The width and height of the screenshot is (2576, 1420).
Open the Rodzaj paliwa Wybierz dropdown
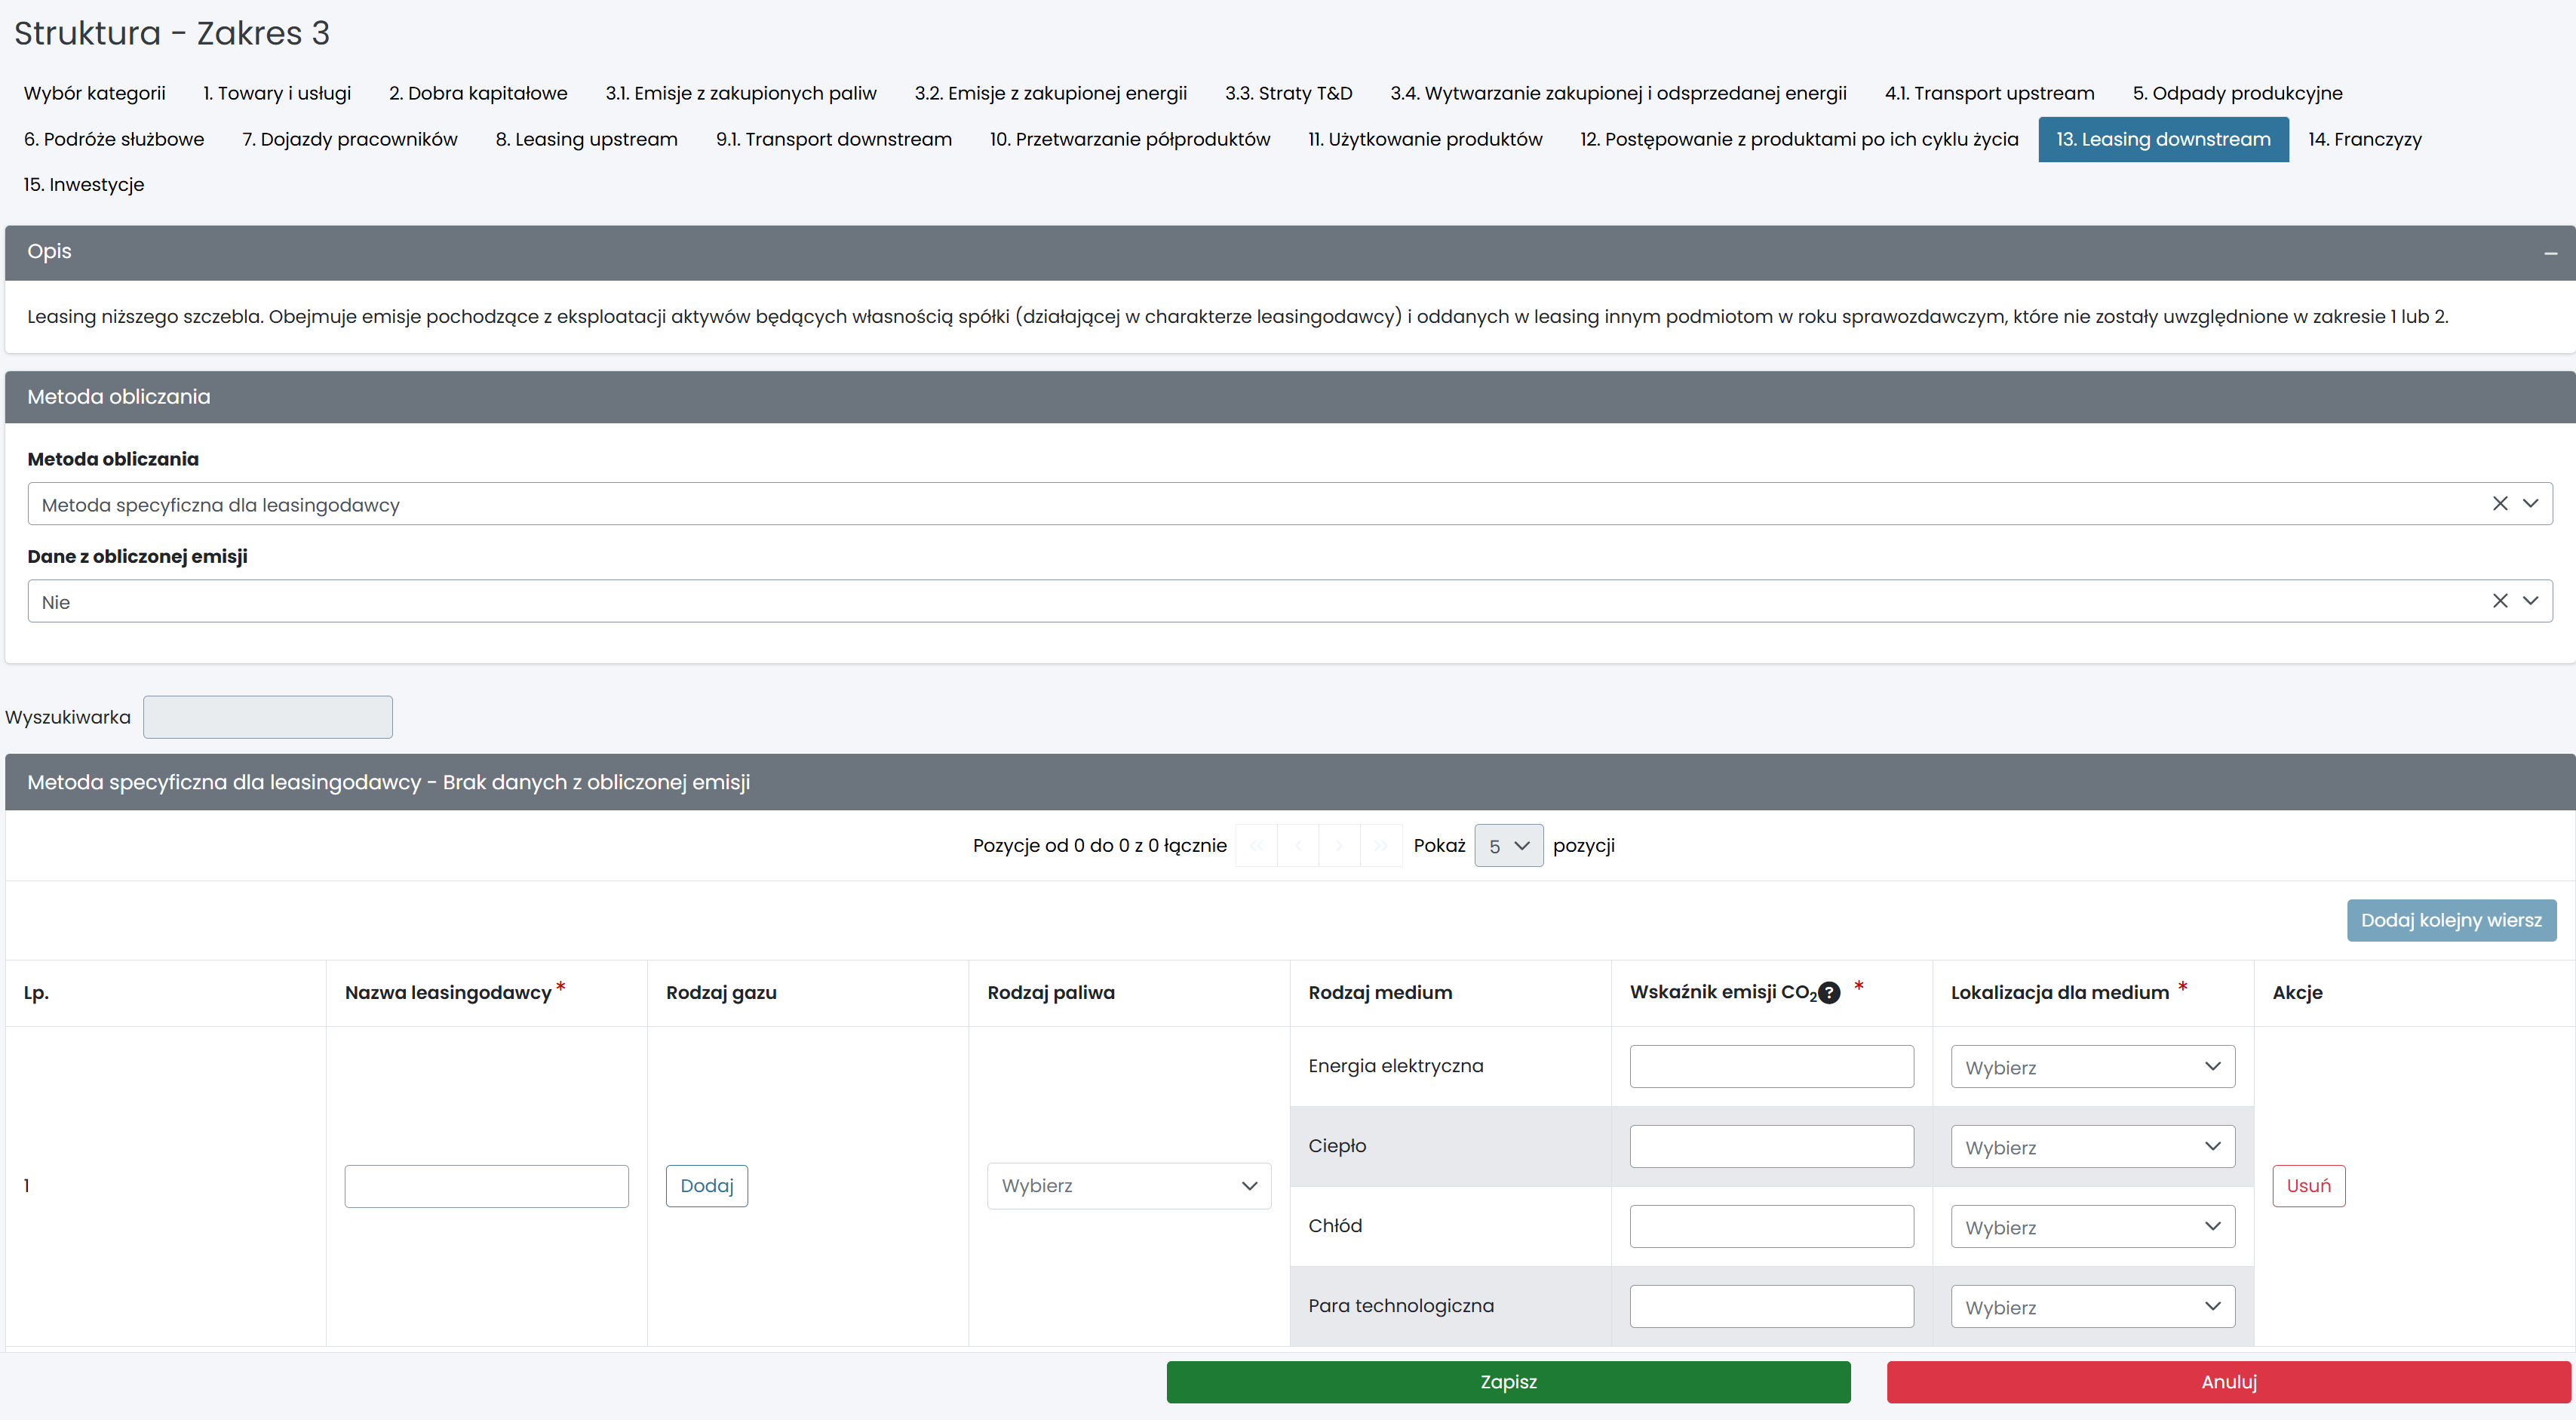1128,1186
